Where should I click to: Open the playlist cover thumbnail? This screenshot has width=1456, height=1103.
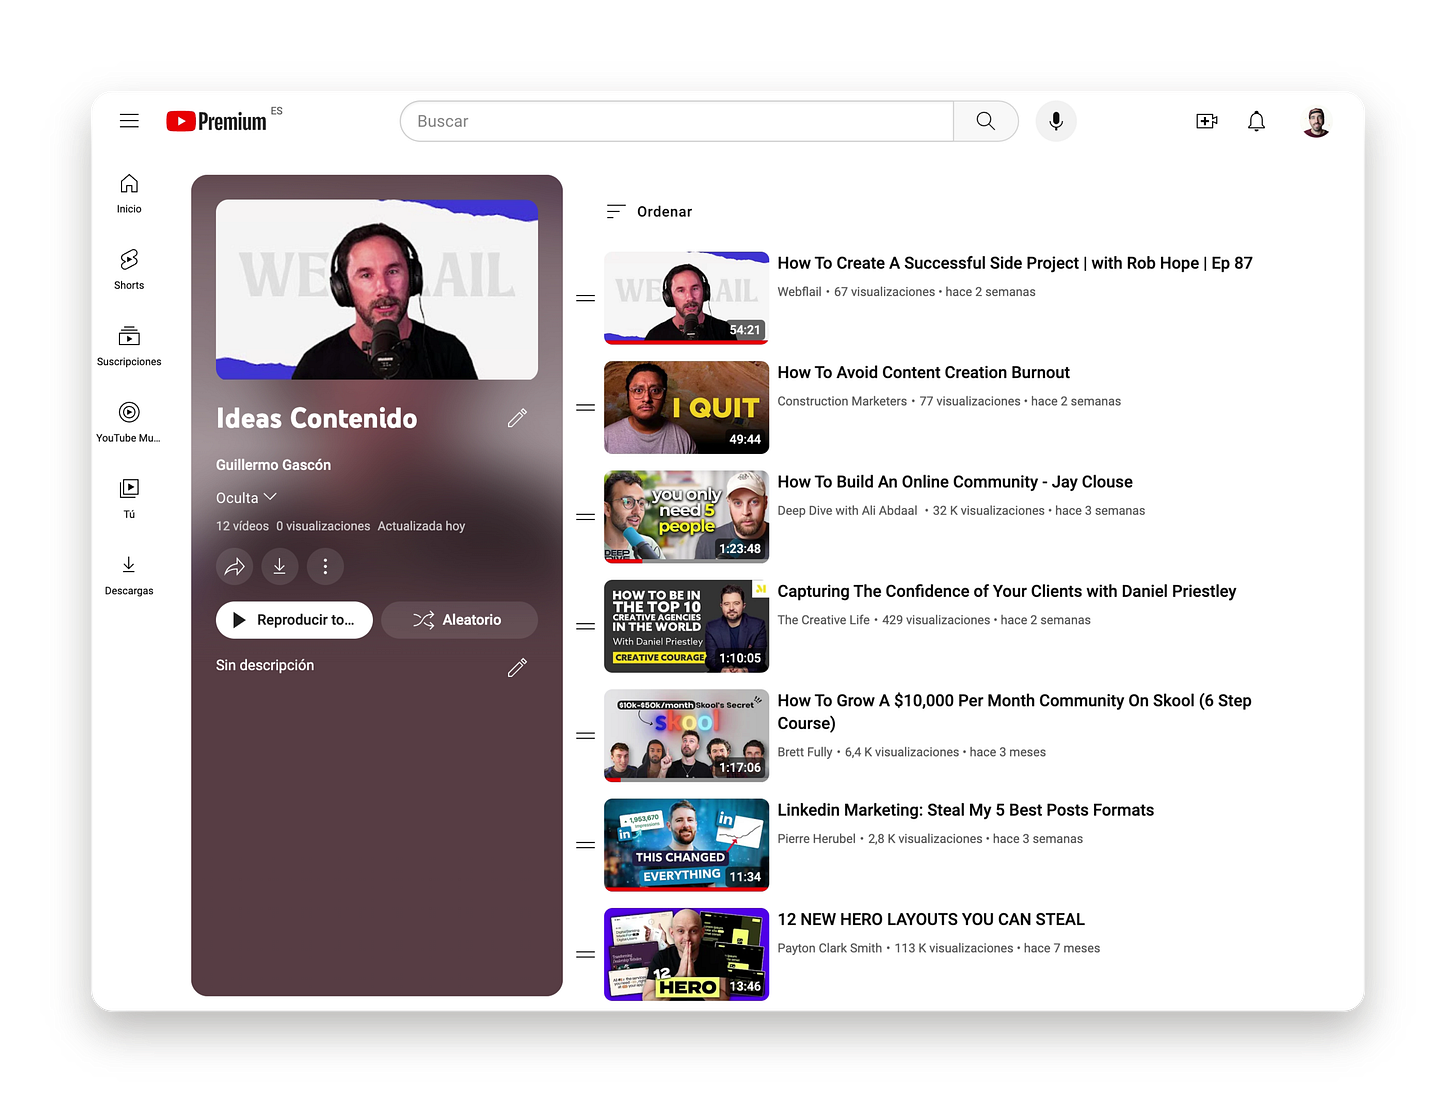coord(377,290)
